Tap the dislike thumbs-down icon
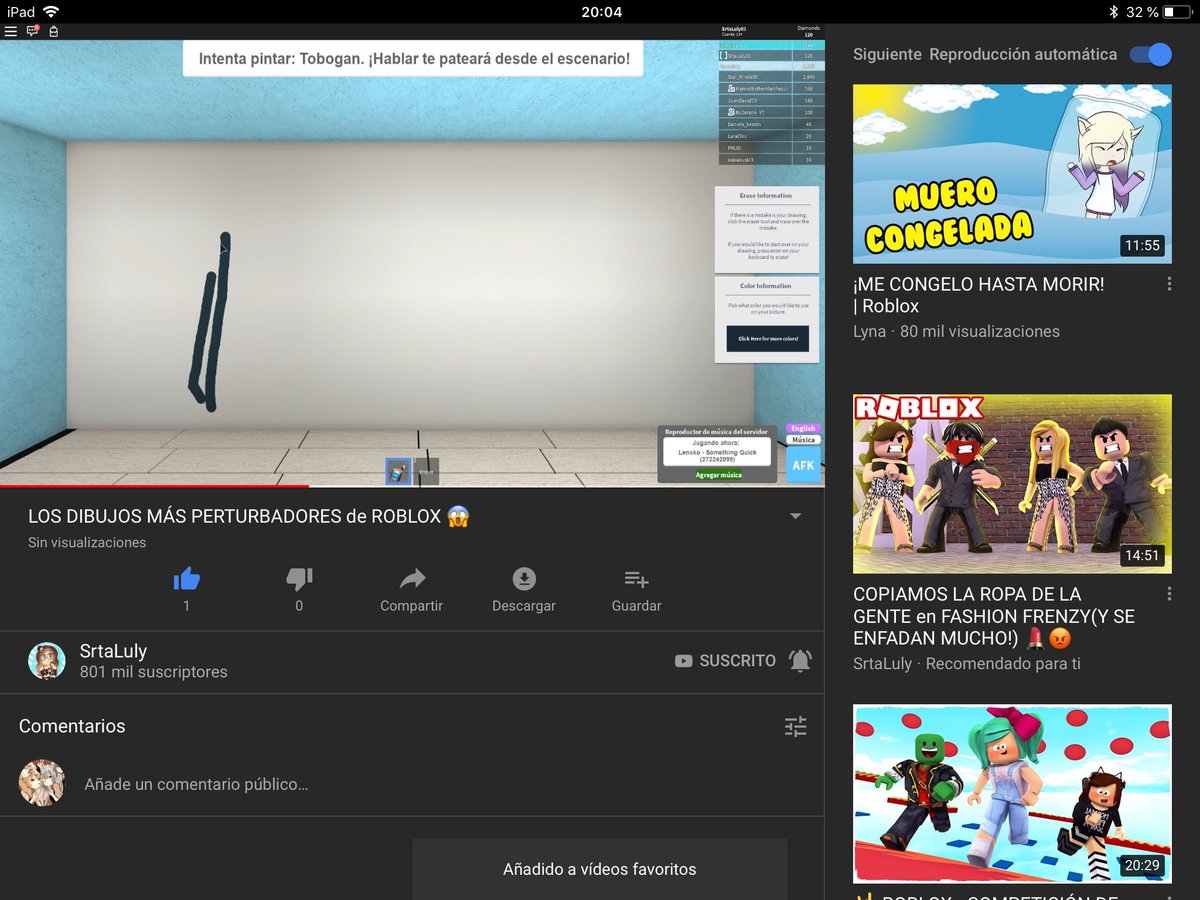The image size is (1200, 900). (x=299, y=579)
